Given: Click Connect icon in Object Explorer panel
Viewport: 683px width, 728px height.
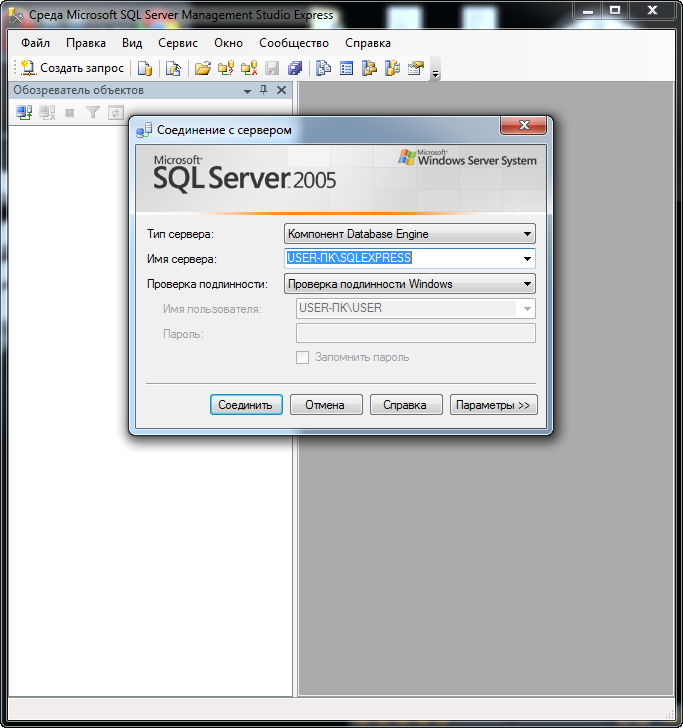Looking at the screenshot, I should click(24, 112).
